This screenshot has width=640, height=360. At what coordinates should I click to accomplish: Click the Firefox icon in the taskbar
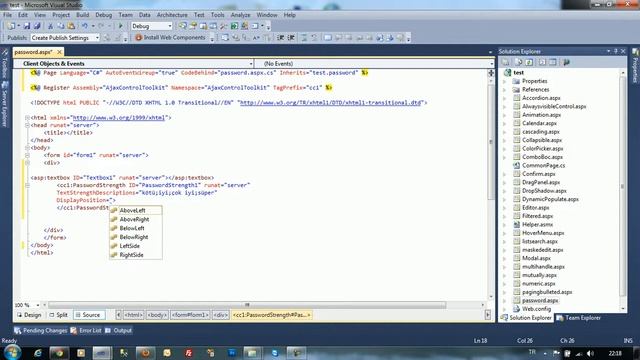[146, 353]
